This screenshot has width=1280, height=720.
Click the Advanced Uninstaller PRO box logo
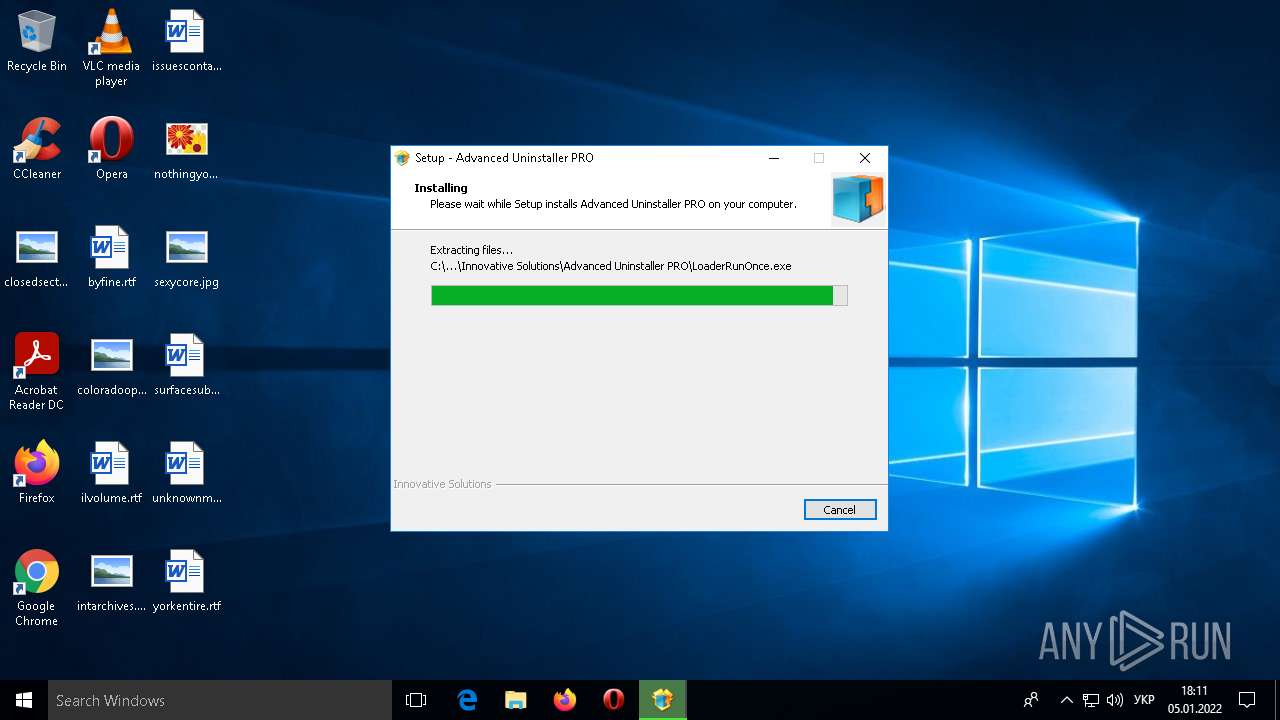point(858,198)
